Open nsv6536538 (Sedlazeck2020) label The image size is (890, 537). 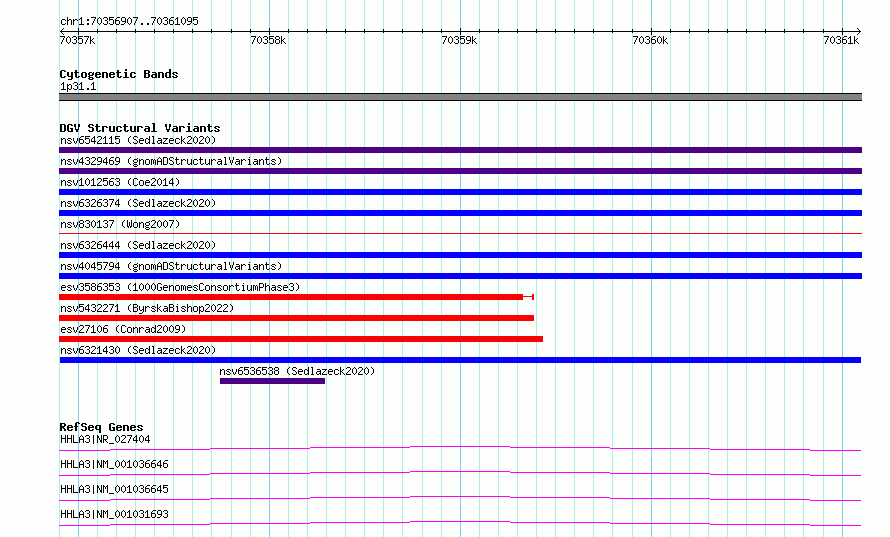297,371
